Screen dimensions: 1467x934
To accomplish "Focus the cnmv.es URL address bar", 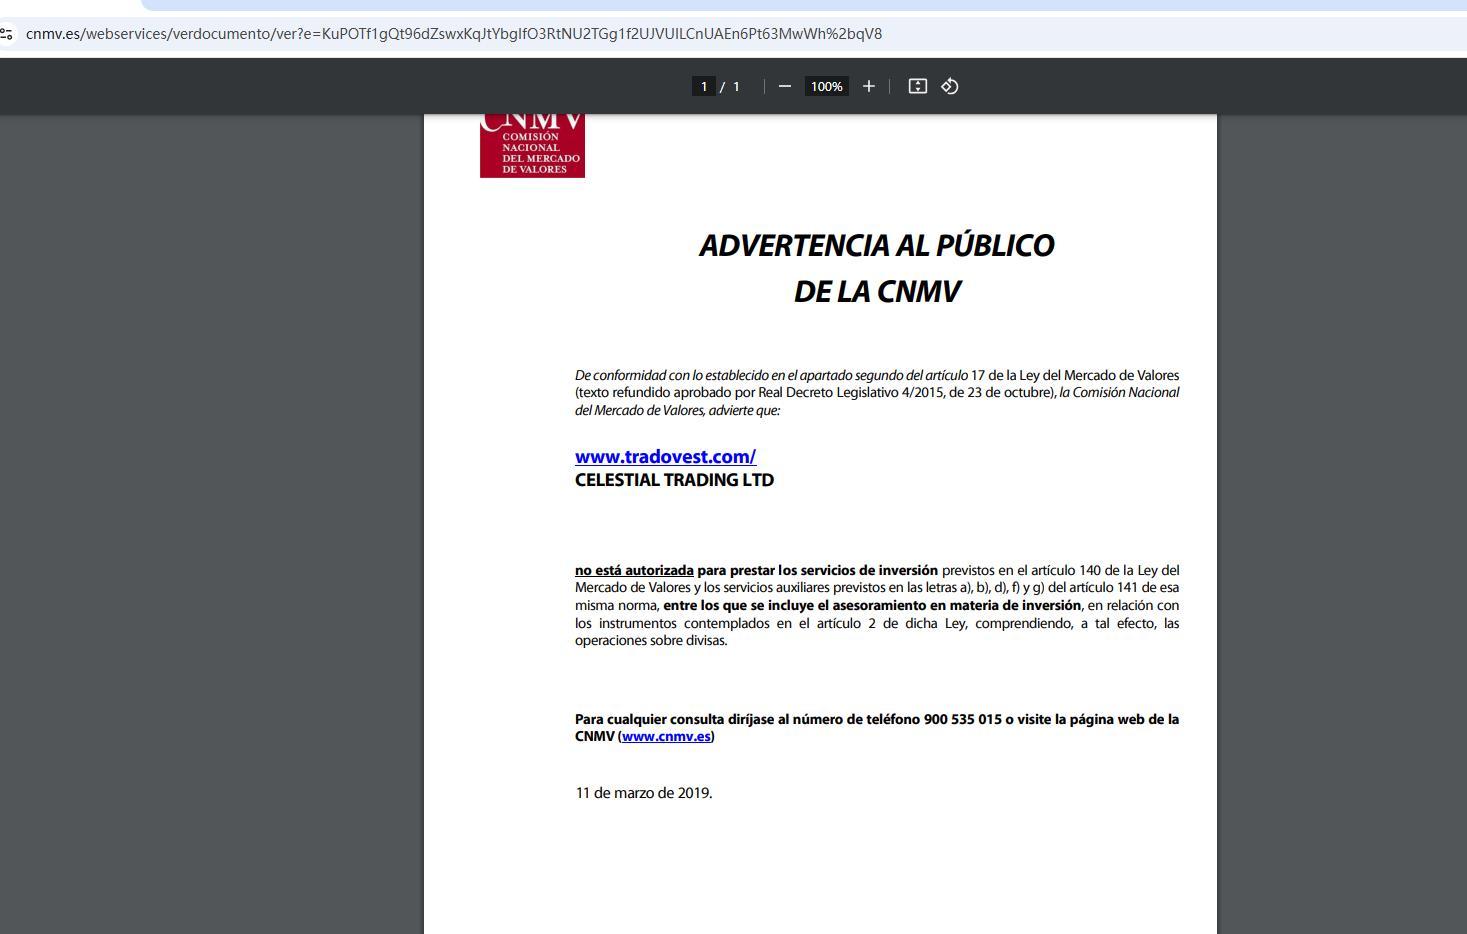I will pos(453,34).
